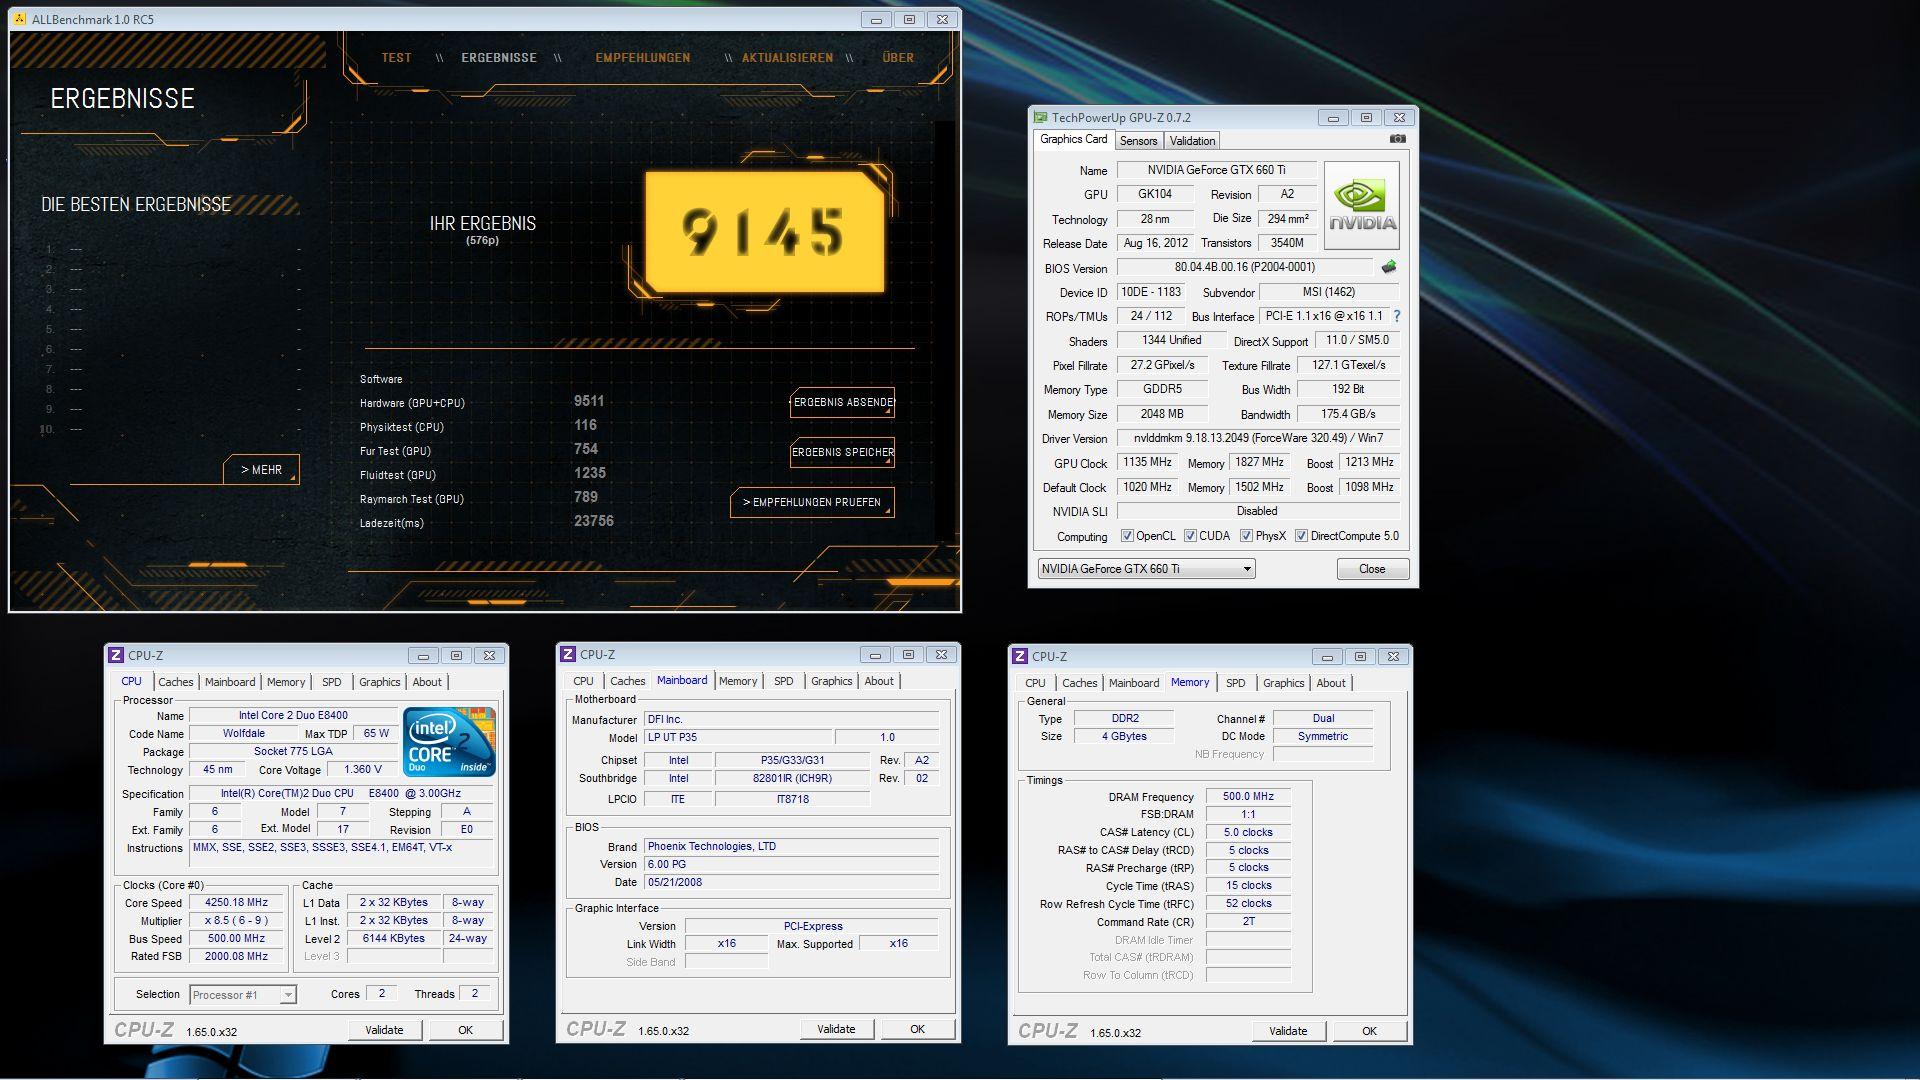This screenshot has width=1920, height=1080.
Task: Toggle the DirectCompute 5.0 checkbox
Action: tap(1301, 536)
